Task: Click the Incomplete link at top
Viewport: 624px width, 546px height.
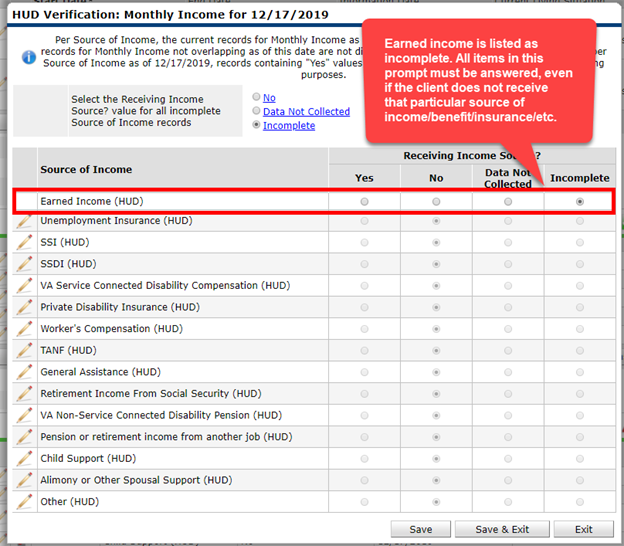Action: pos(289,125)
